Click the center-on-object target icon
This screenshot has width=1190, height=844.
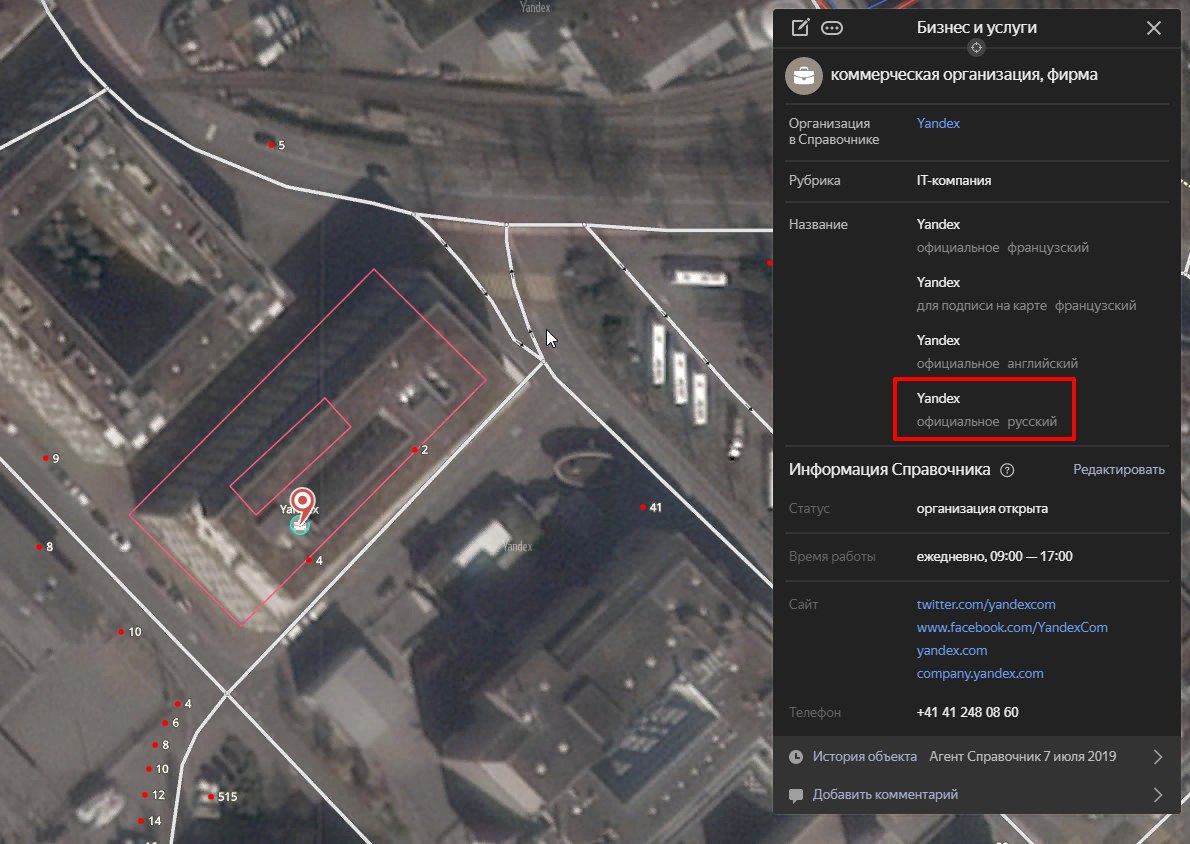(x=976, y=48)
